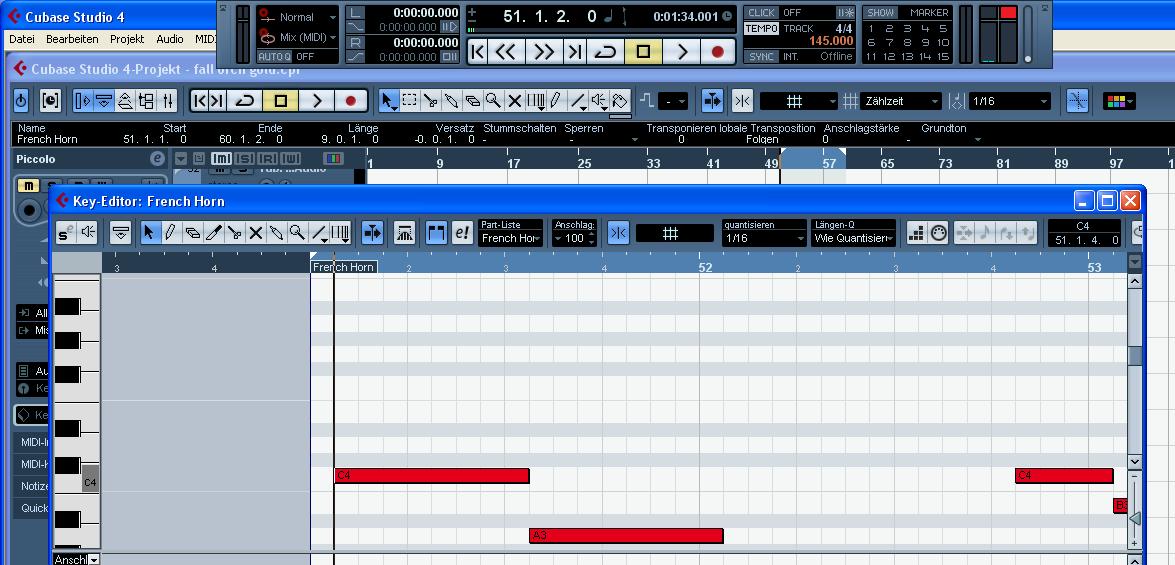Toggle Autoscroll in Key Editor toolbar
Viewport: 1175px width, 565px height.
pos(372,233)
